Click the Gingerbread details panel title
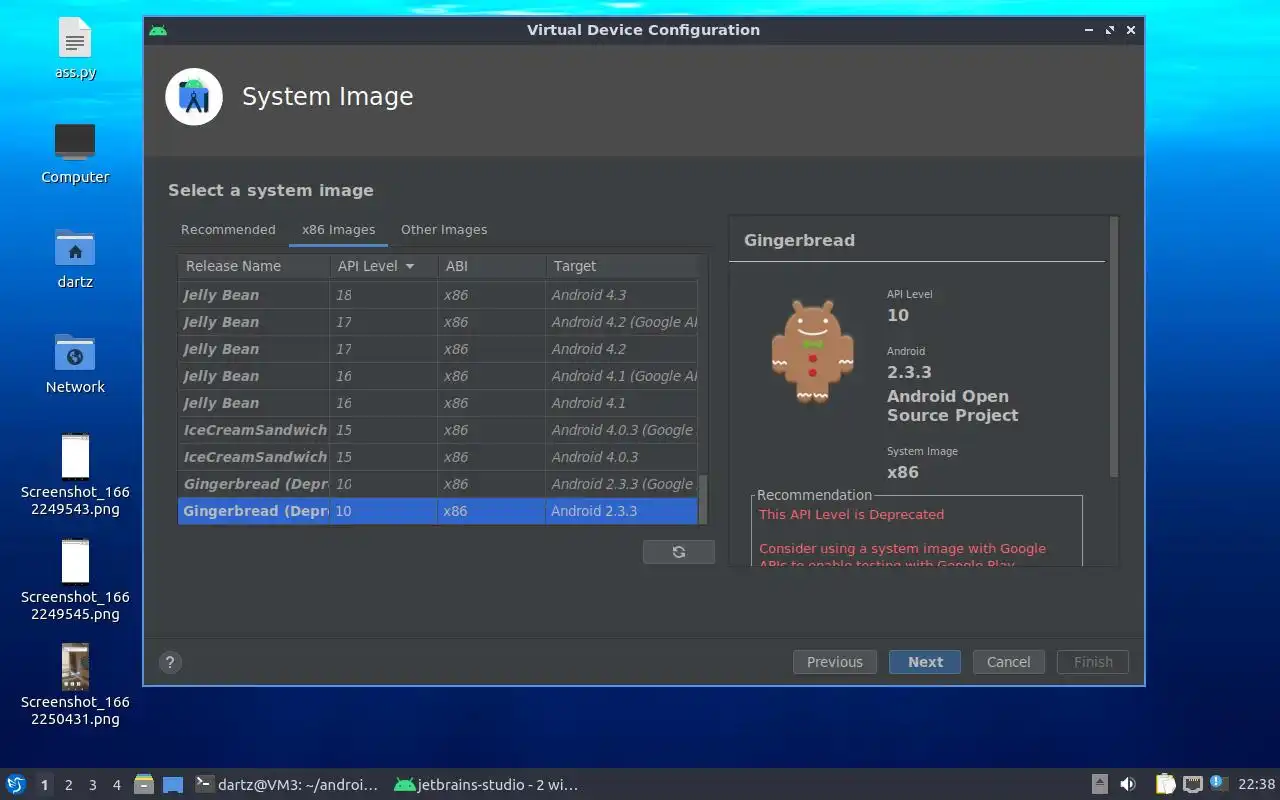This screenshot has height=800, width=1280. [x=799, y=240]
